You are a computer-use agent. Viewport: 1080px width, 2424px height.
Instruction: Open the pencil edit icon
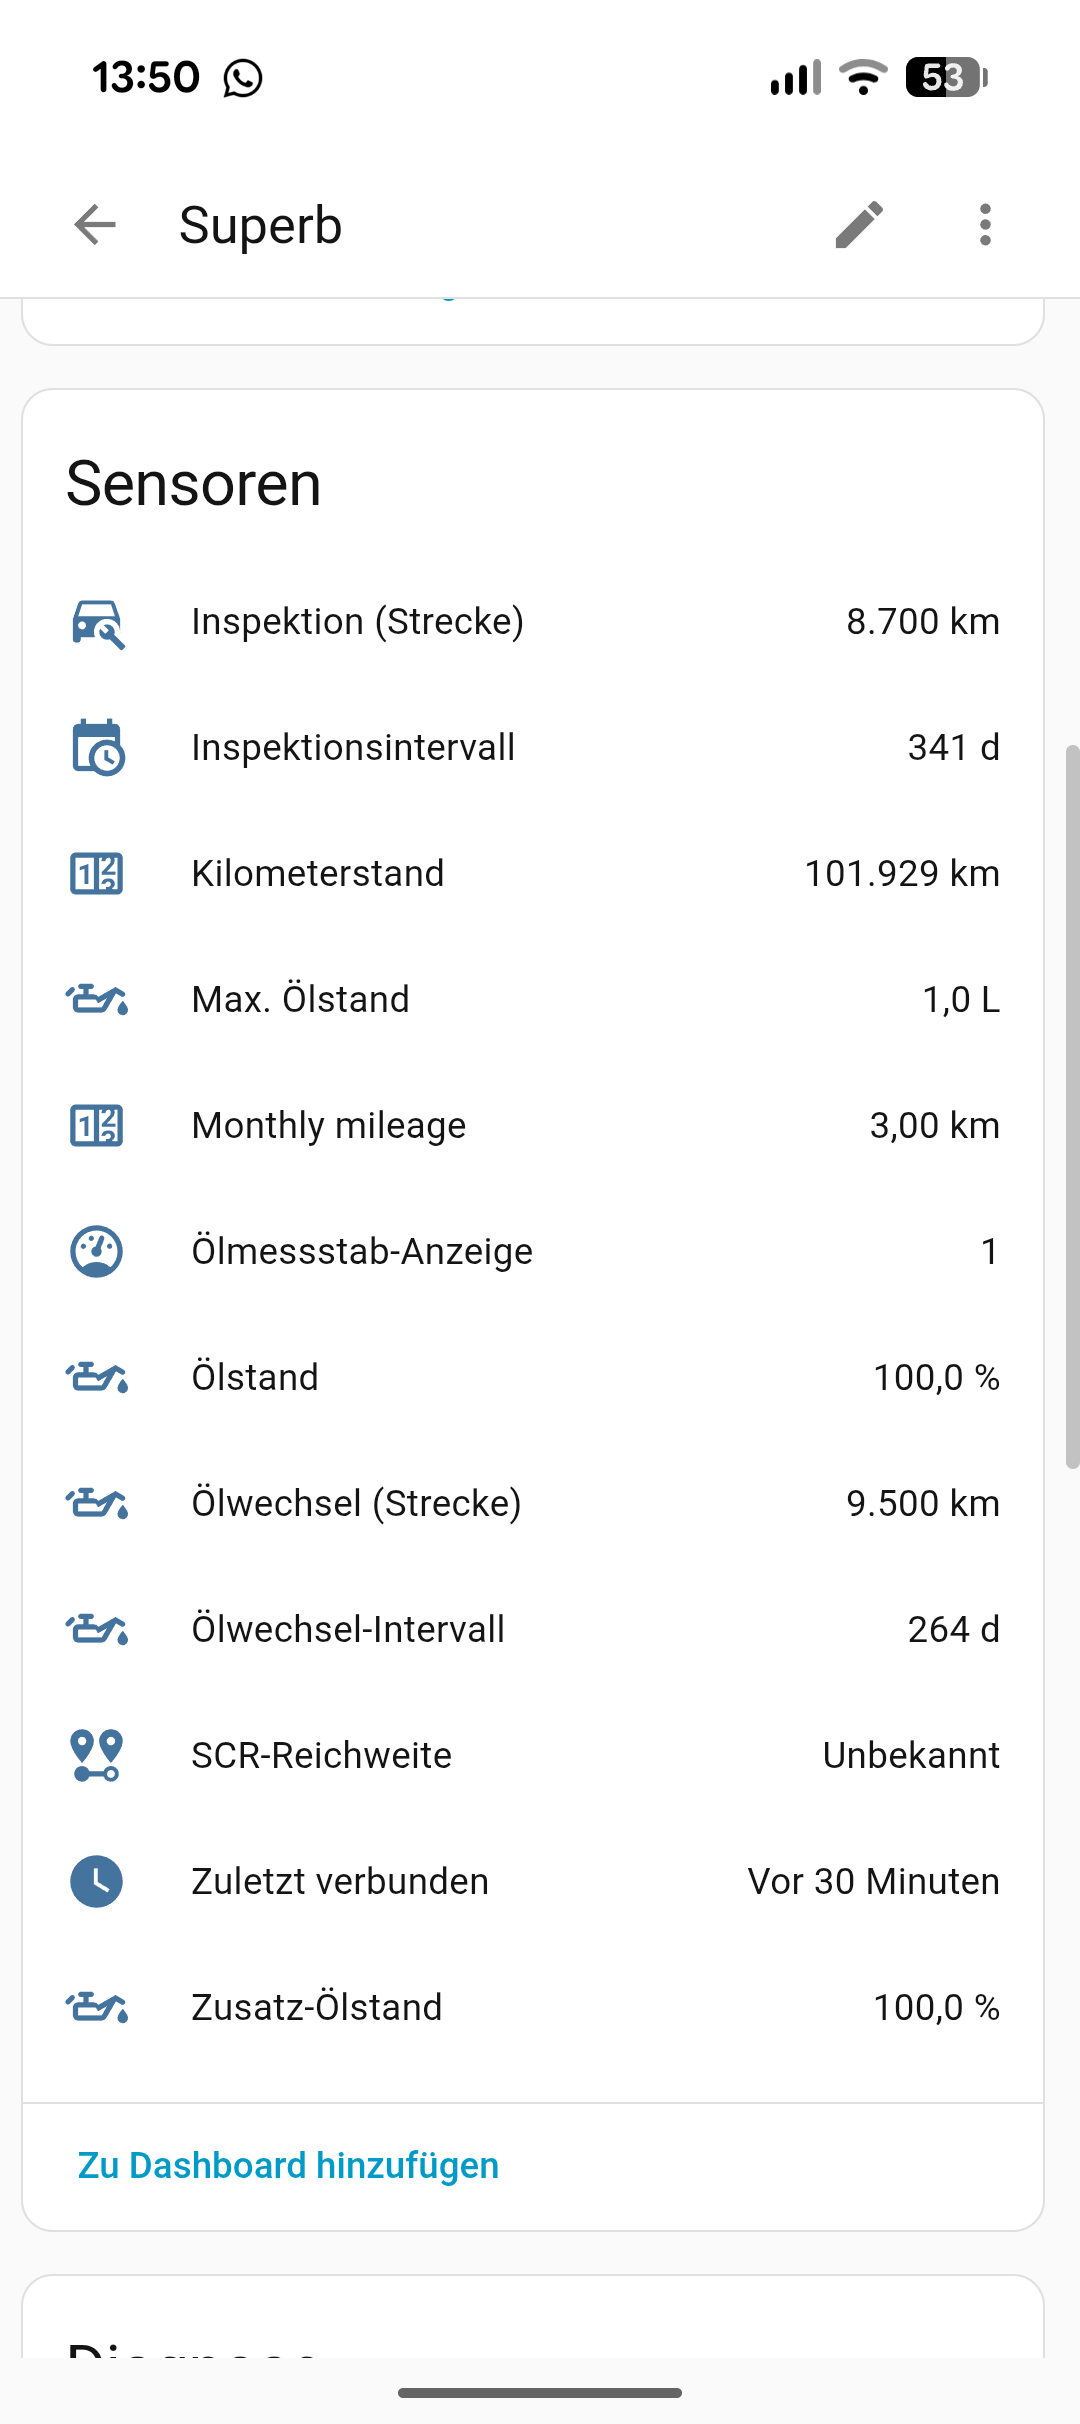(859, 225)
